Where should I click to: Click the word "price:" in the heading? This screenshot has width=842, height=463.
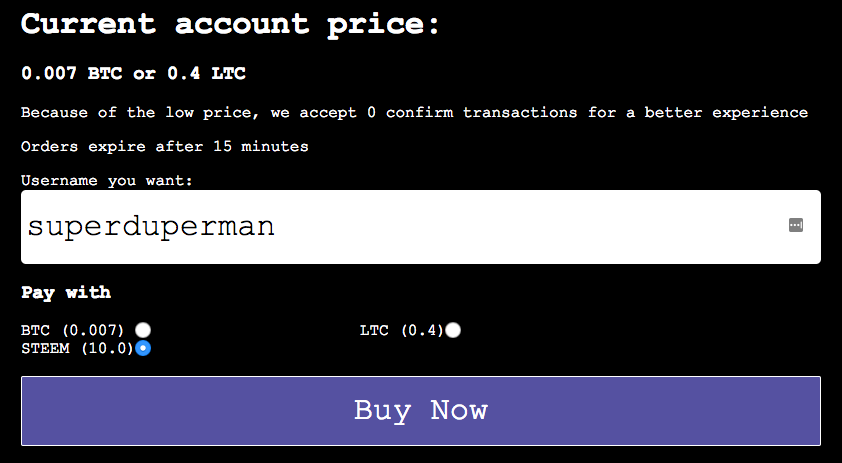384,24
